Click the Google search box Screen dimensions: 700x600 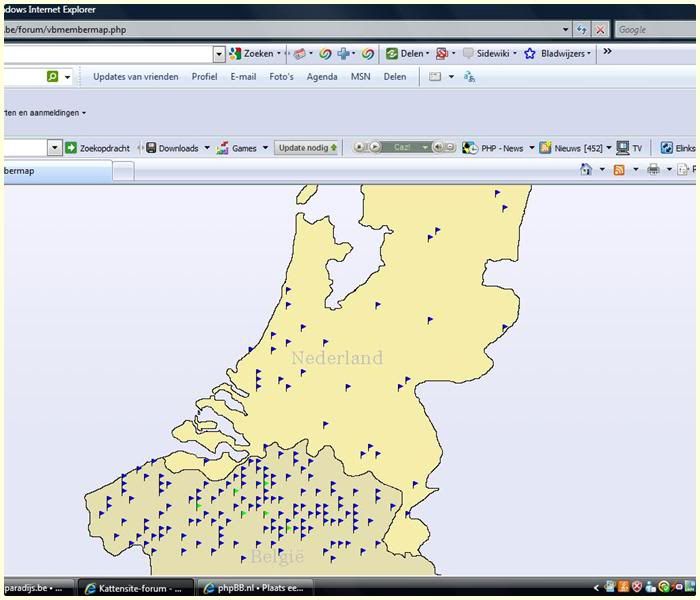655,30
